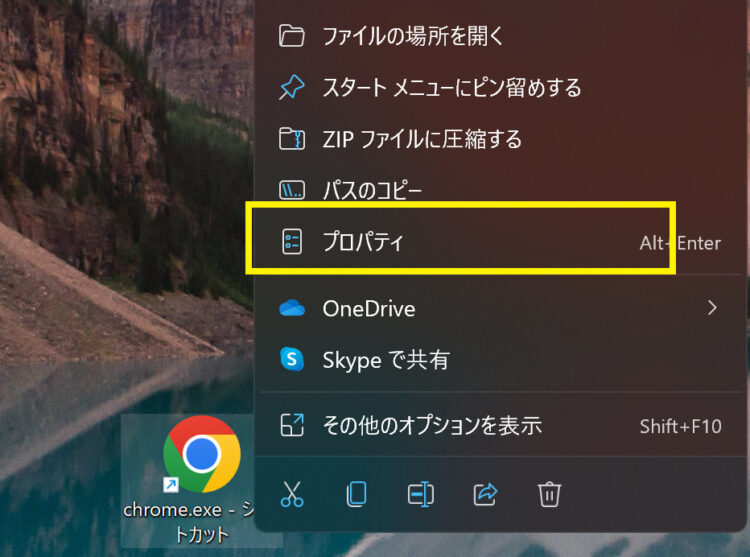Click the Skype logo icon
The image size is (750, 557).
(292, 359)
